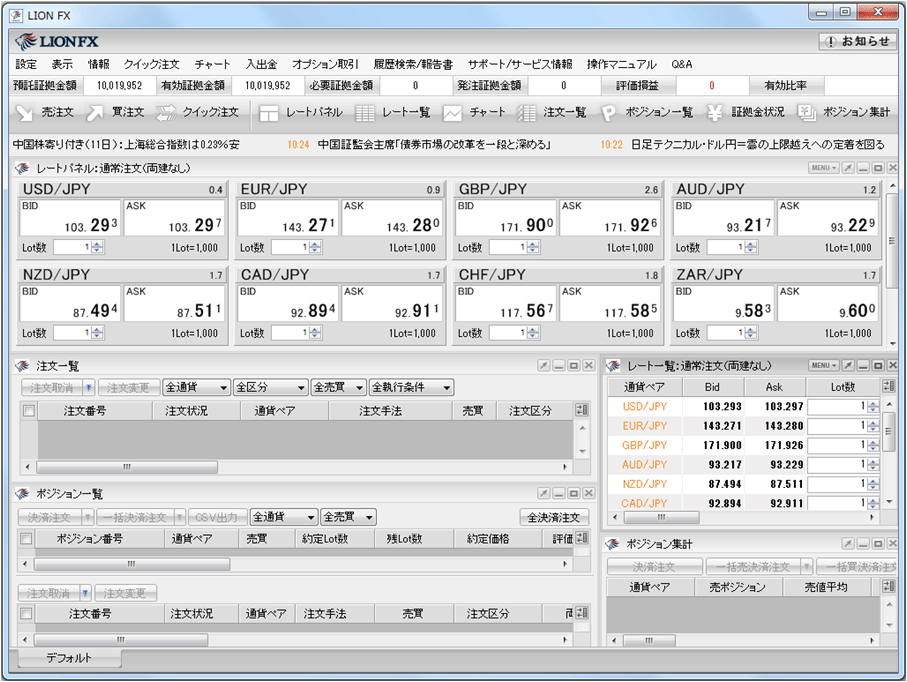The height and width of the screenshot is (682, 907).
Task: Click the column settings icon in ポジション一覧 table header
Action: pyautogui.click(x=582, y=538)
